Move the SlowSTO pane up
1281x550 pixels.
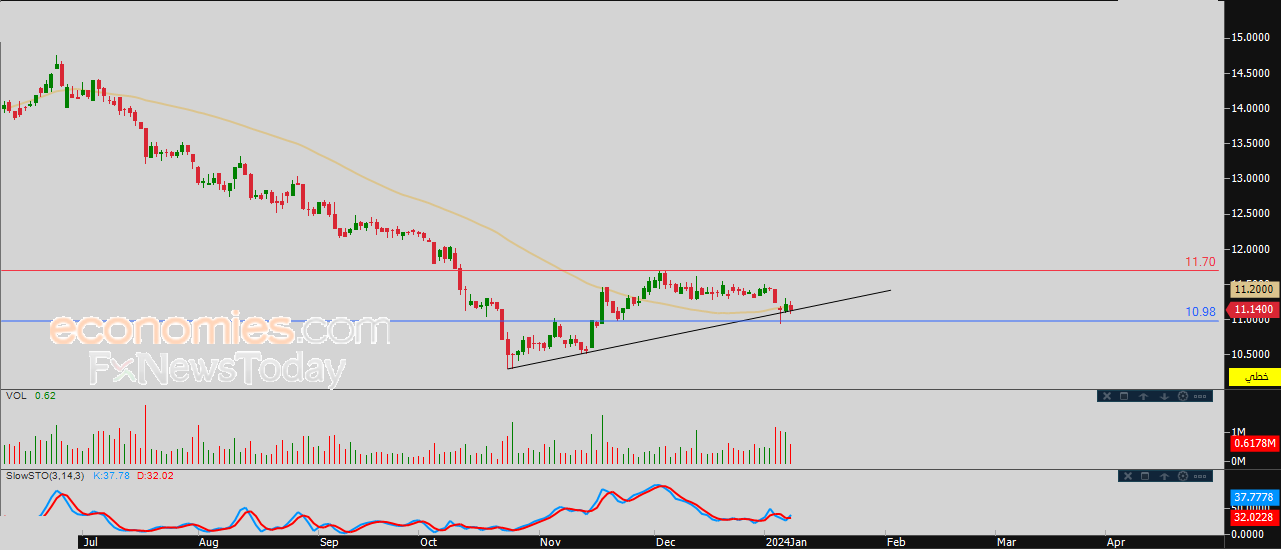tap(1164, 476)
